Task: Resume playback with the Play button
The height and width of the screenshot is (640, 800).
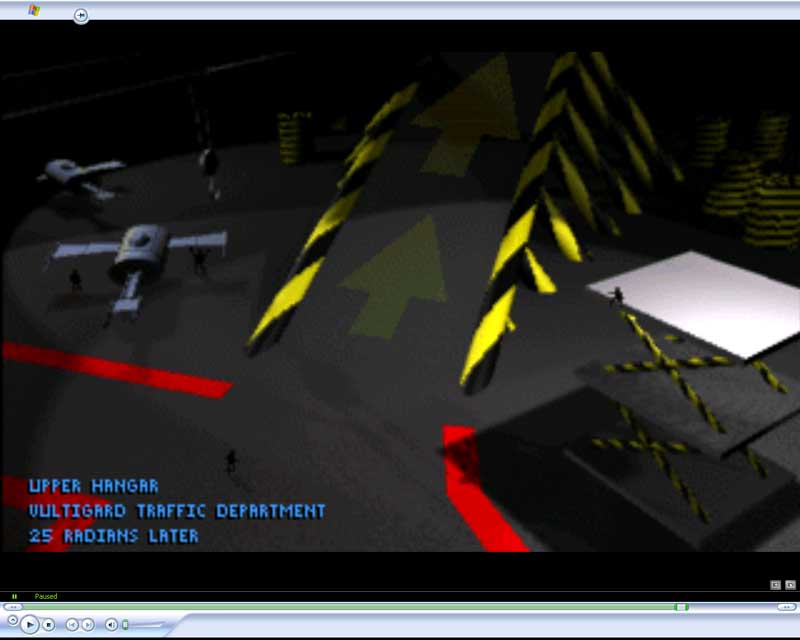Action: (x=30, y=624)
